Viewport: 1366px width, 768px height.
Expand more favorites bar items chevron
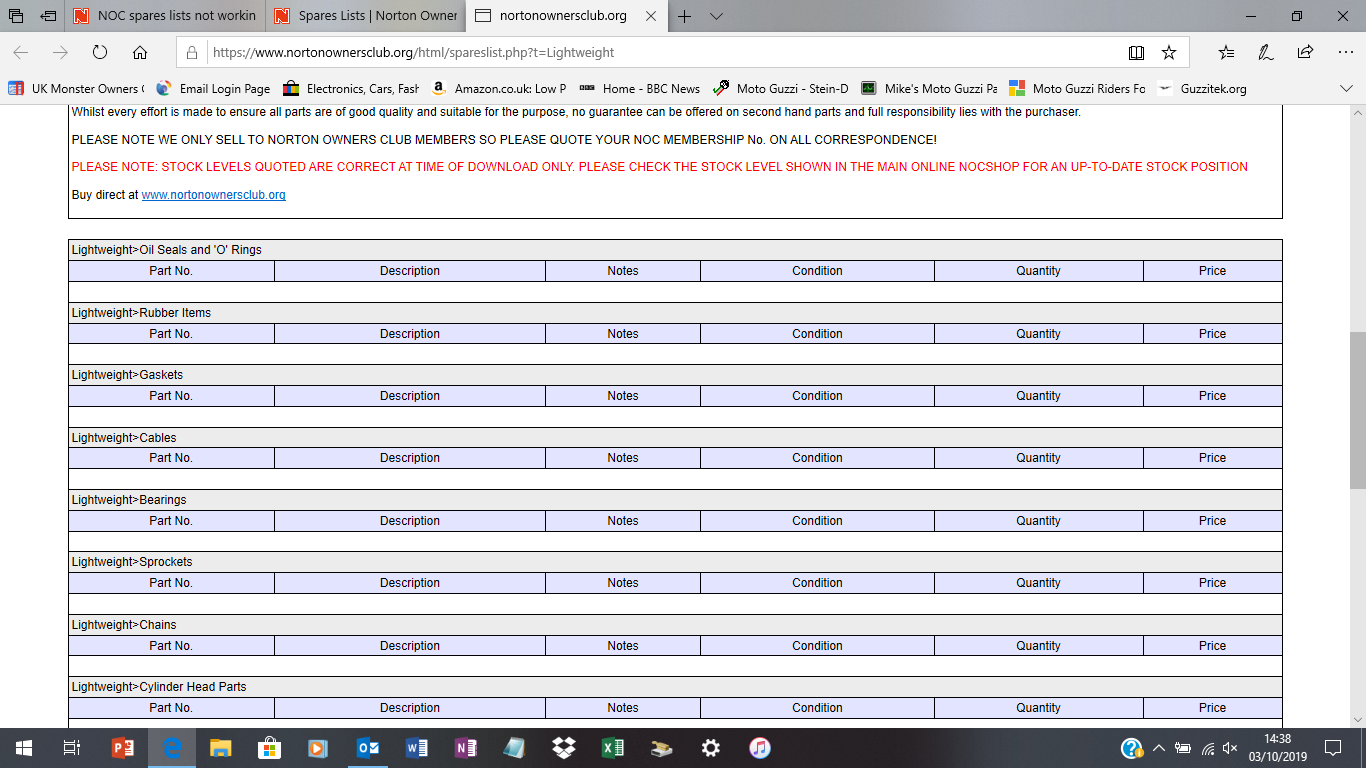click(x=1346, y=88)
